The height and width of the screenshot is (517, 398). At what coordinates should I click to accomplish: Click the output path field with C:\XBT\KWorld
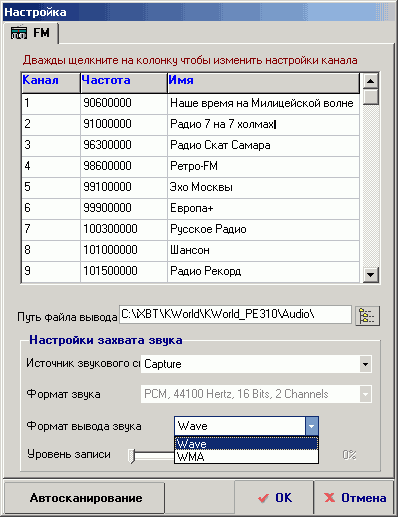(235, 315)
